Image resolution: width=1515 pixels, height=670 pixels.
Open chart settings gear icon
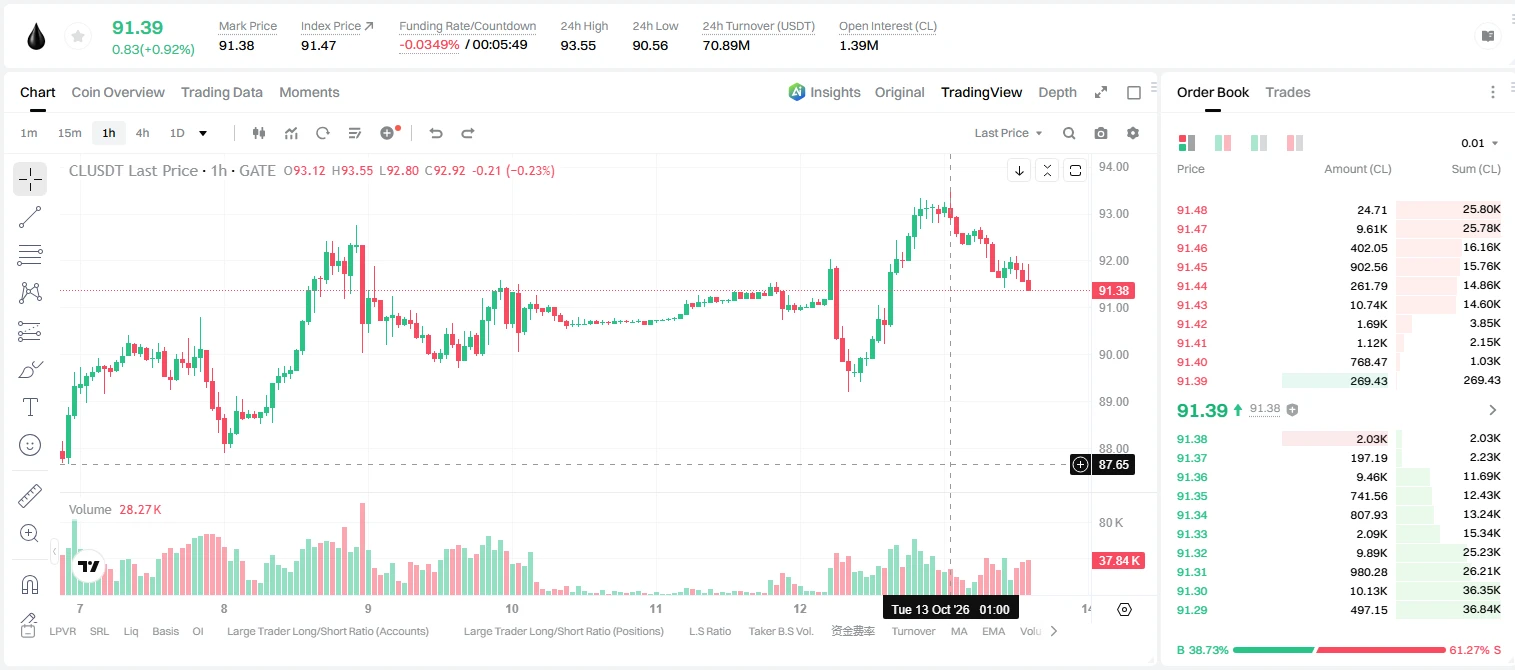(x=1133, y=133)
